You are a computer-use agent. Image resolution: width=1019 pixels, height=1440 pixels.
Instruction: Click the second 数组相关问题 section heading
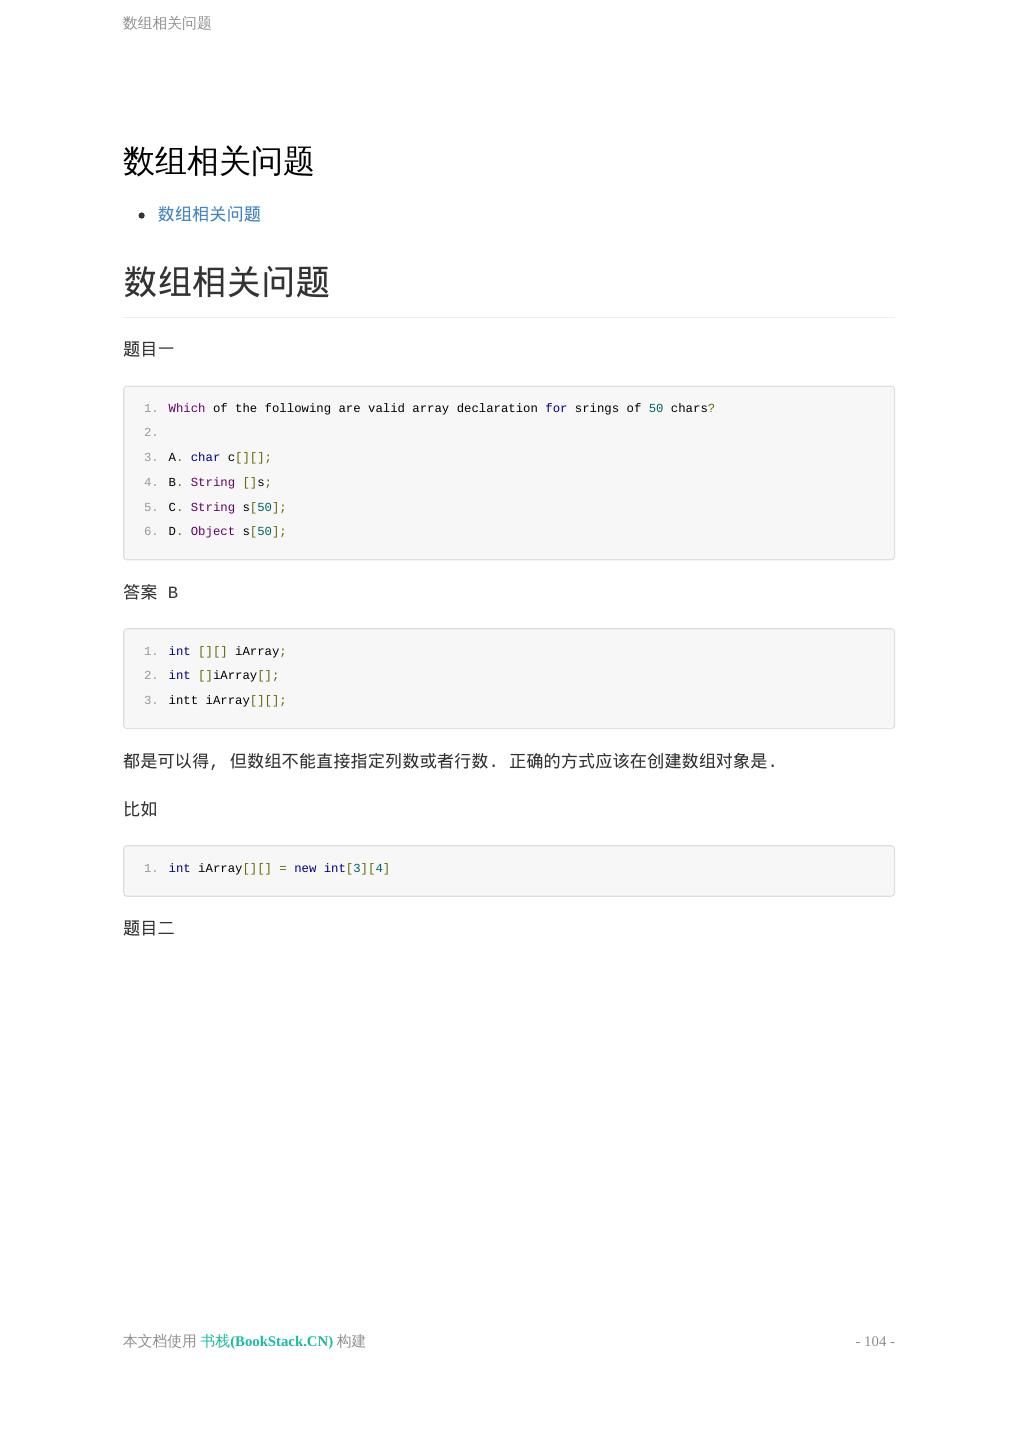click(226, 282)
